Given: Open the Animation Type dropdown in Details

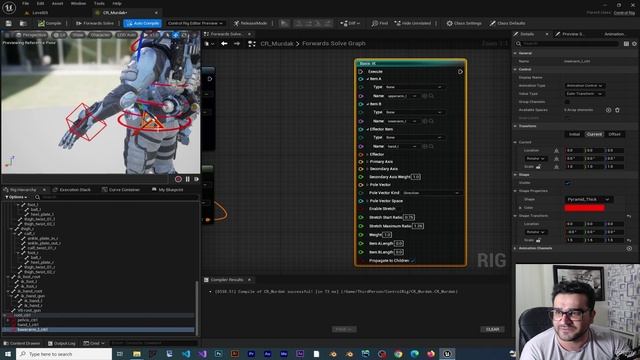Looking at the screenshot, I should [x=584, y=86].
